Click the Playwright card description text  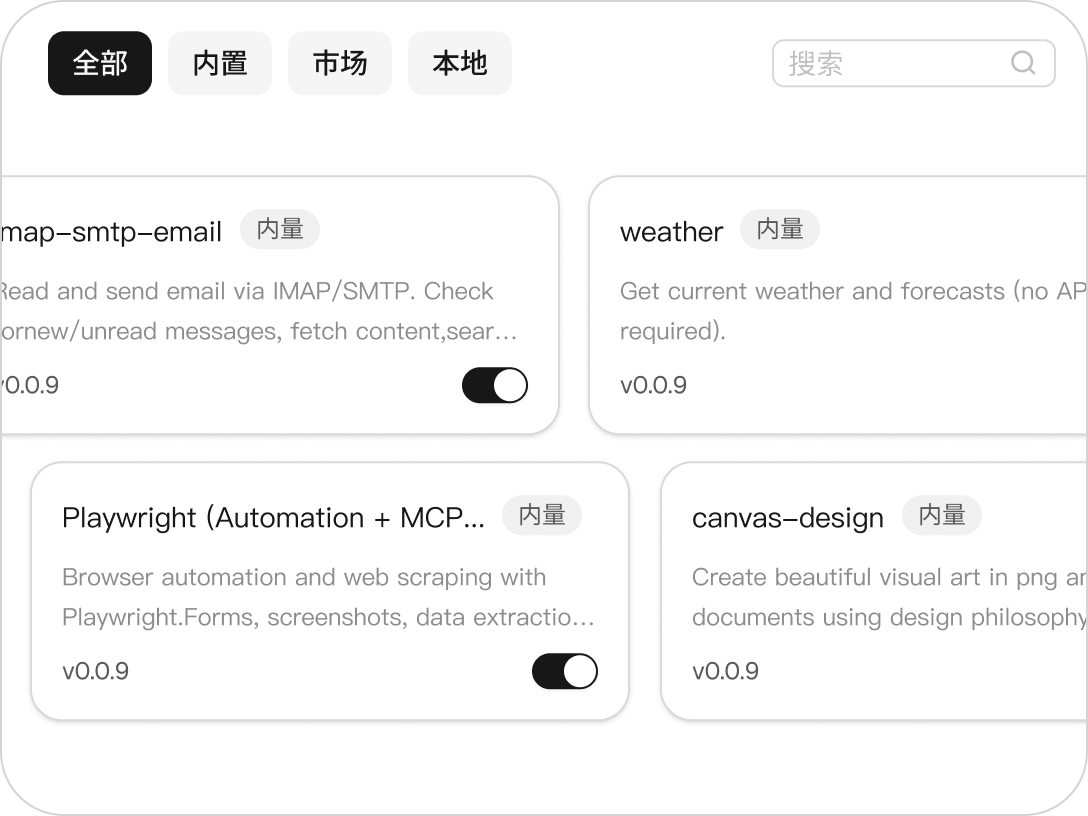(327, 597)
